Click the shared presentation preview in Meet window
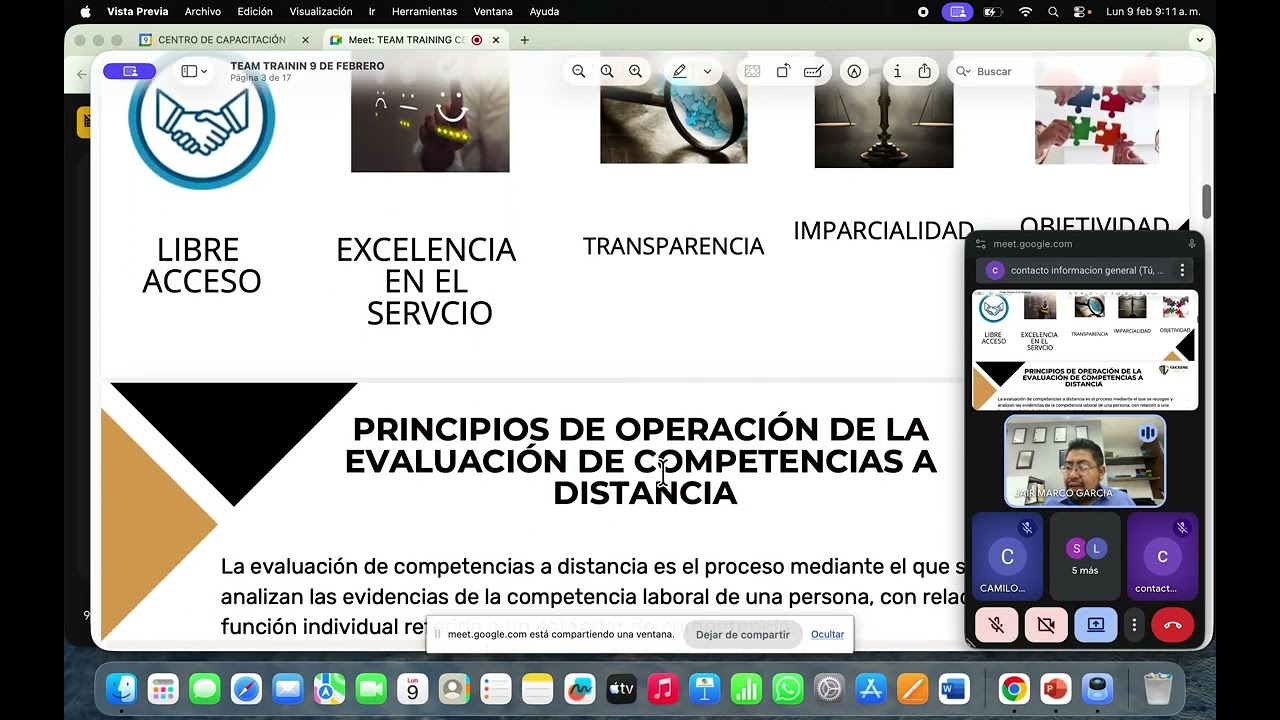 point(1085,350)
